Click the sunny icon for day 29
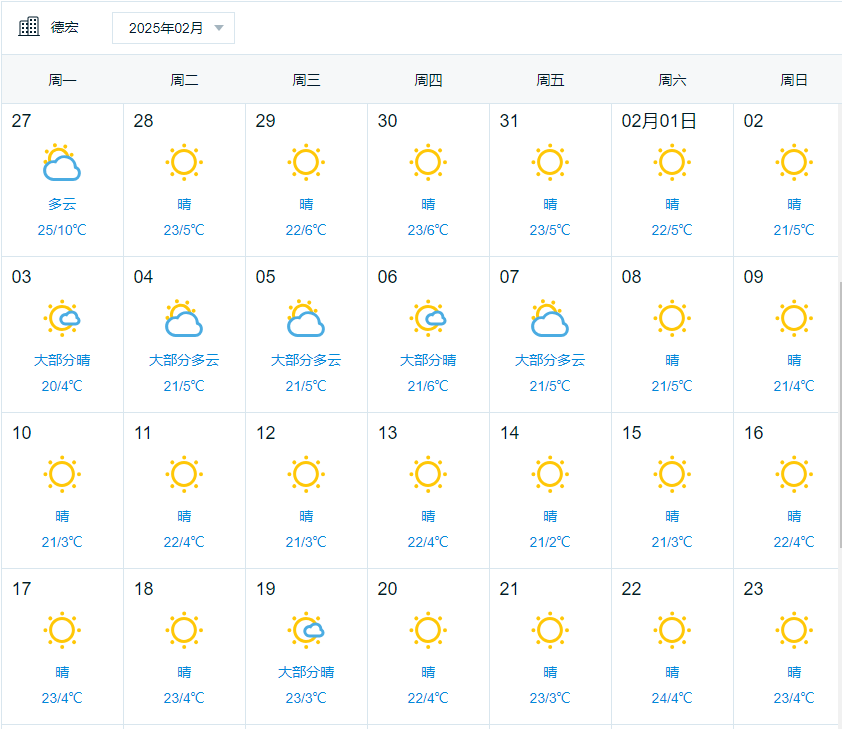This screenshot has height=729, width=842. tap(306, 162)
